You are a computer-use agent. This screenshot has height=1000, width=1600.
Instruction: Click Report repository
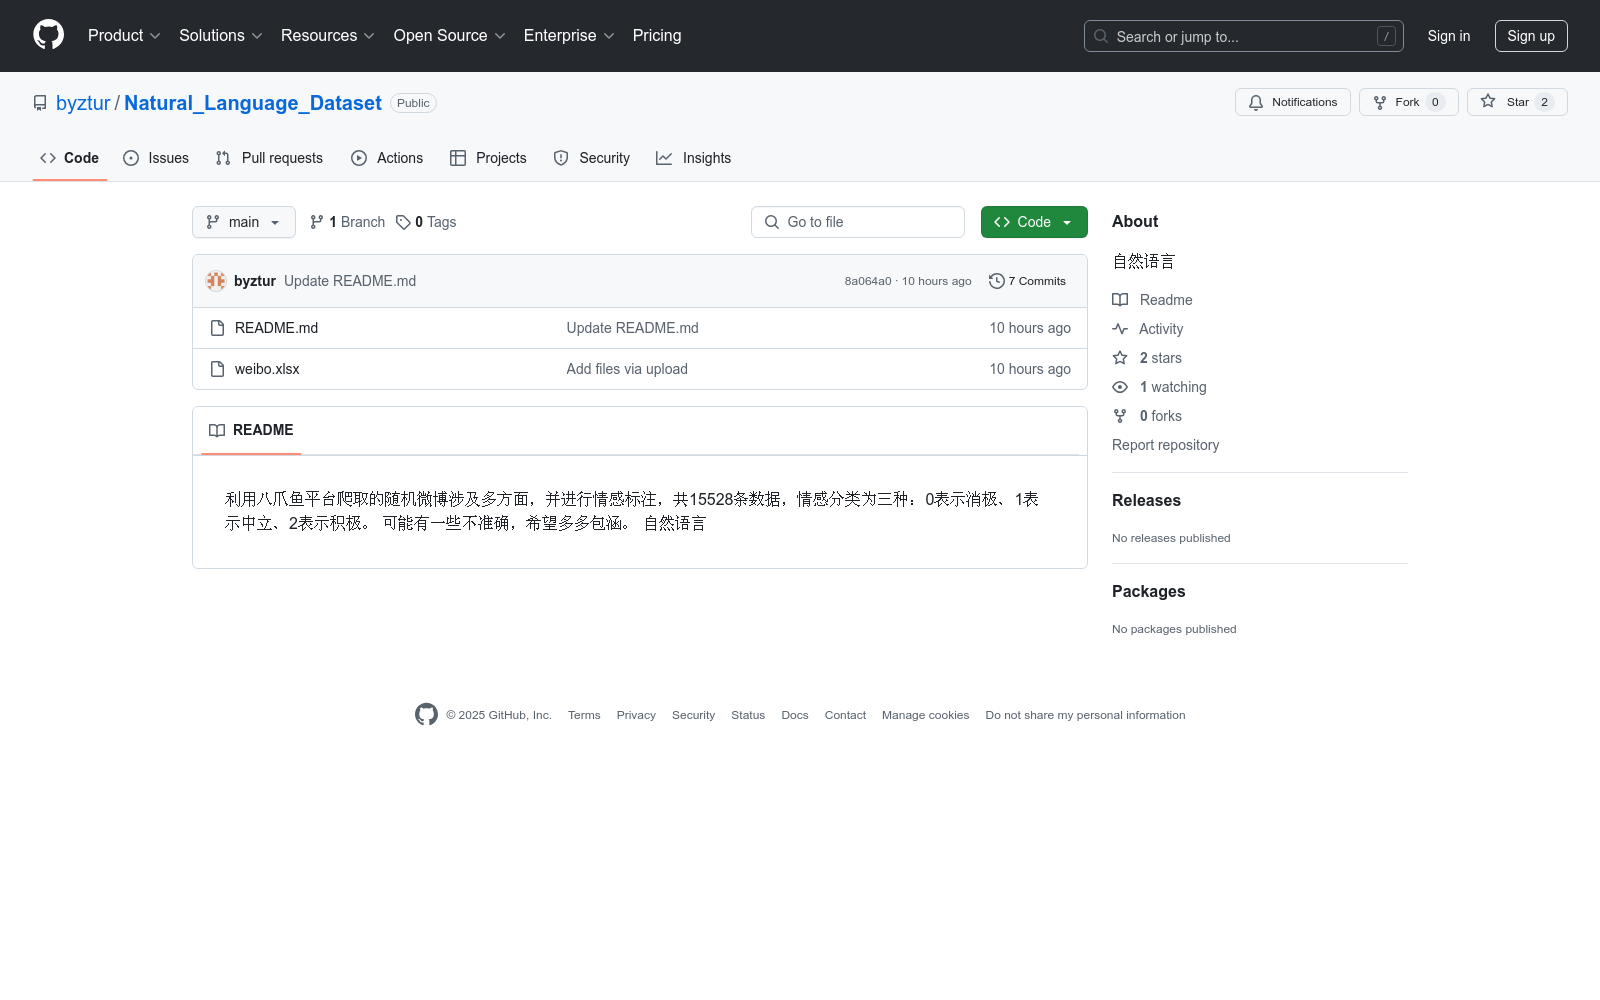click(1165, 445)
